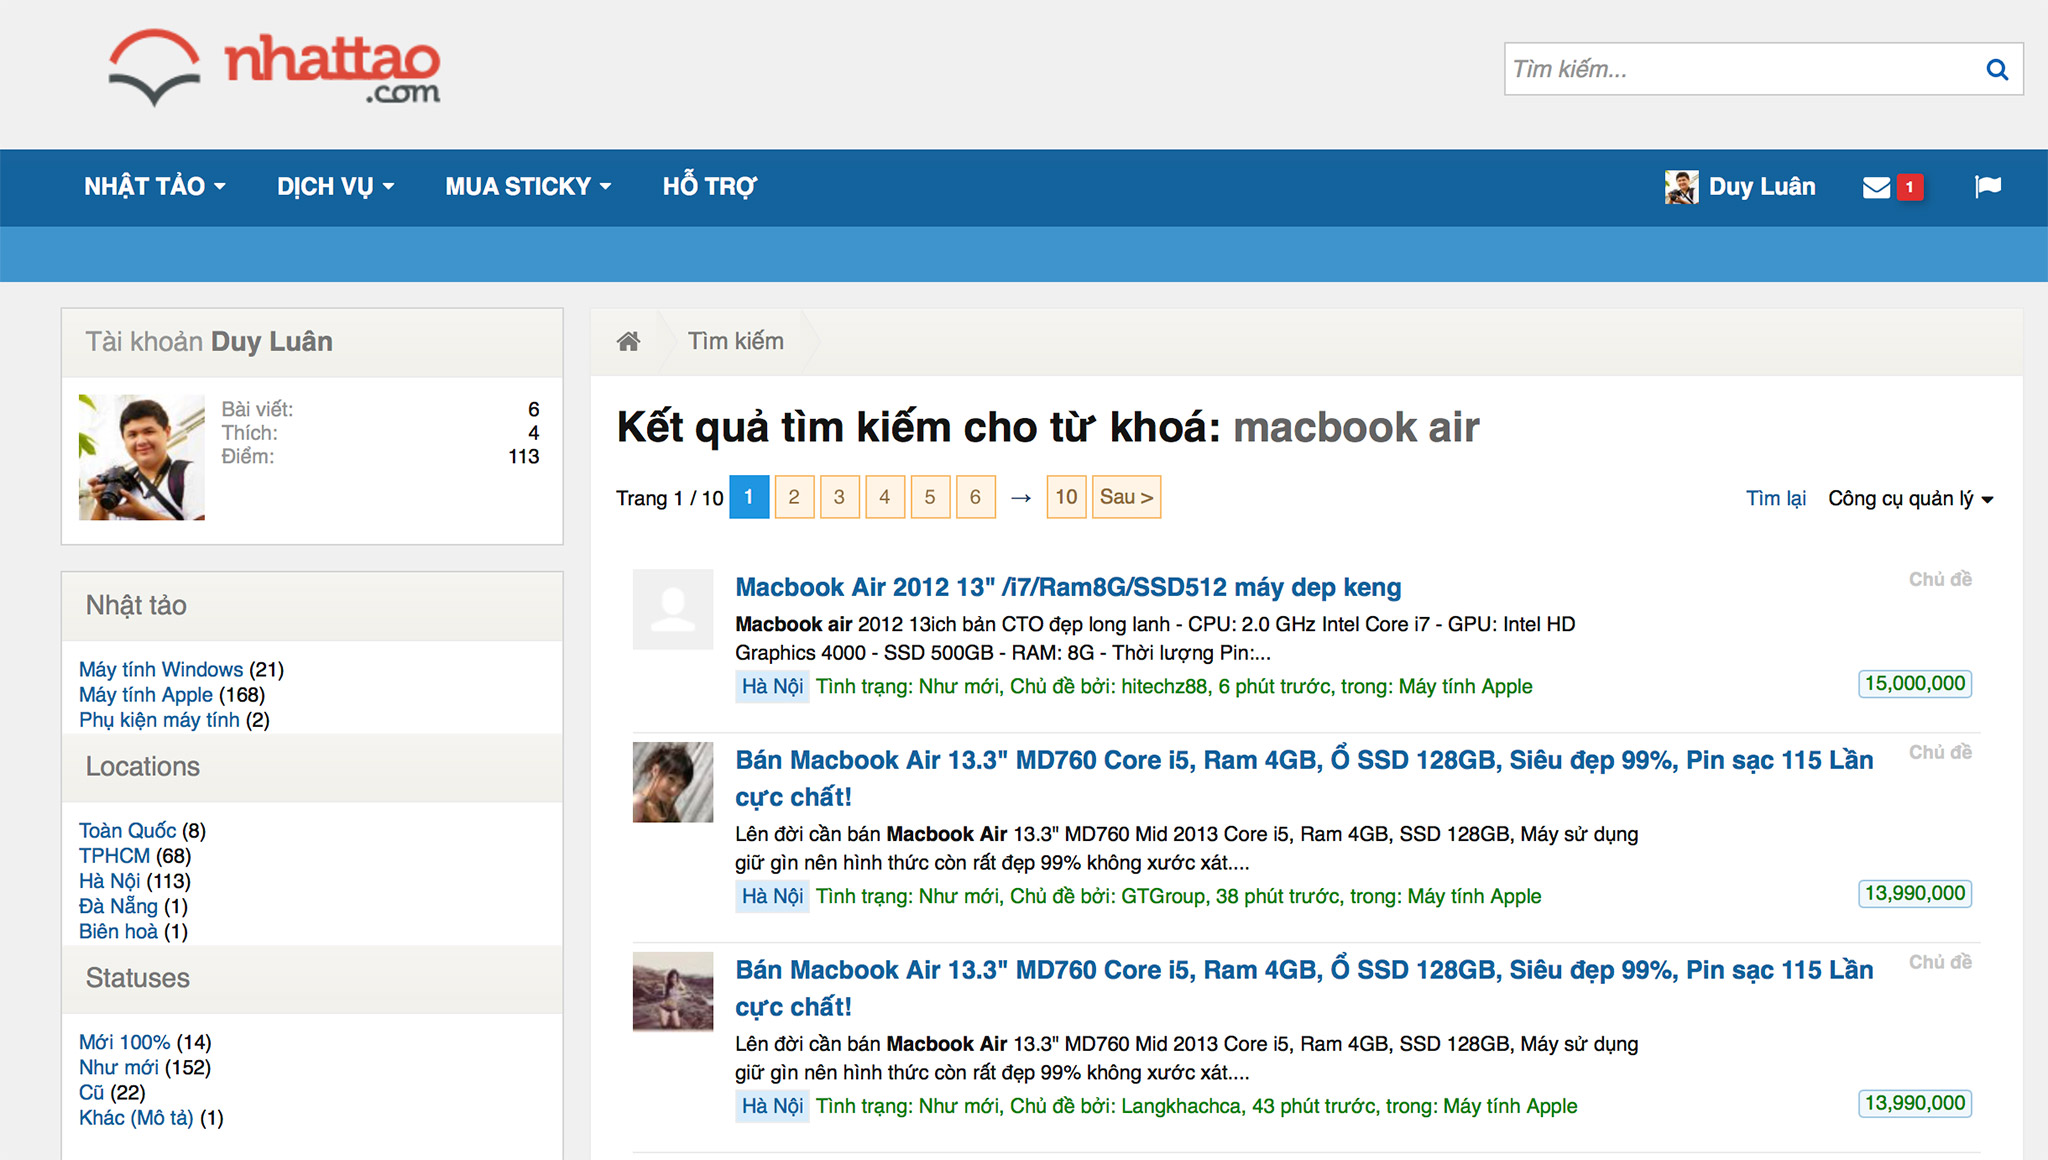Click the Điểm value 113
The width and height of the screenshot is (2048, 1160).
coord(524,456)
